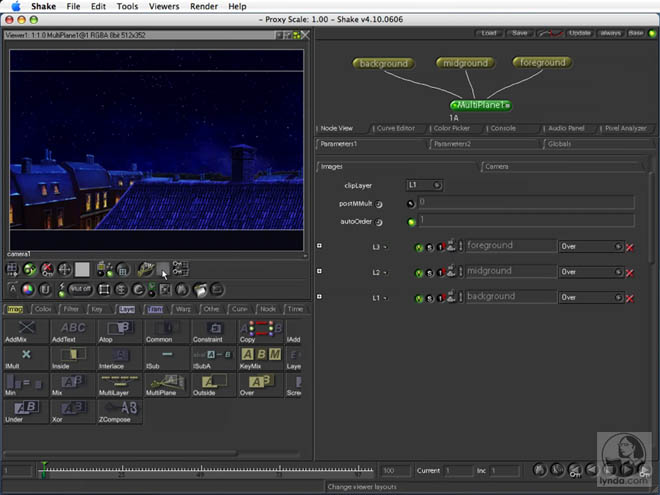Switch to the Camera tab
Screen dimensions: 660x495
[497, 167]
